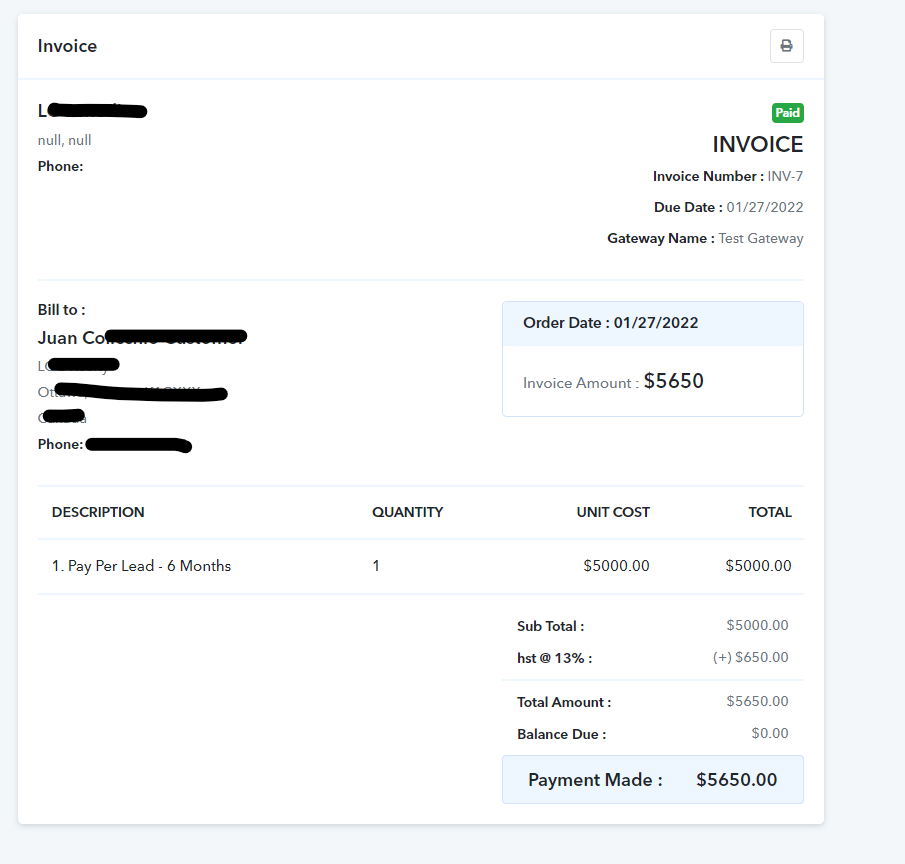Select the Pay Per Lead - 6 Months item

point(141,566)
